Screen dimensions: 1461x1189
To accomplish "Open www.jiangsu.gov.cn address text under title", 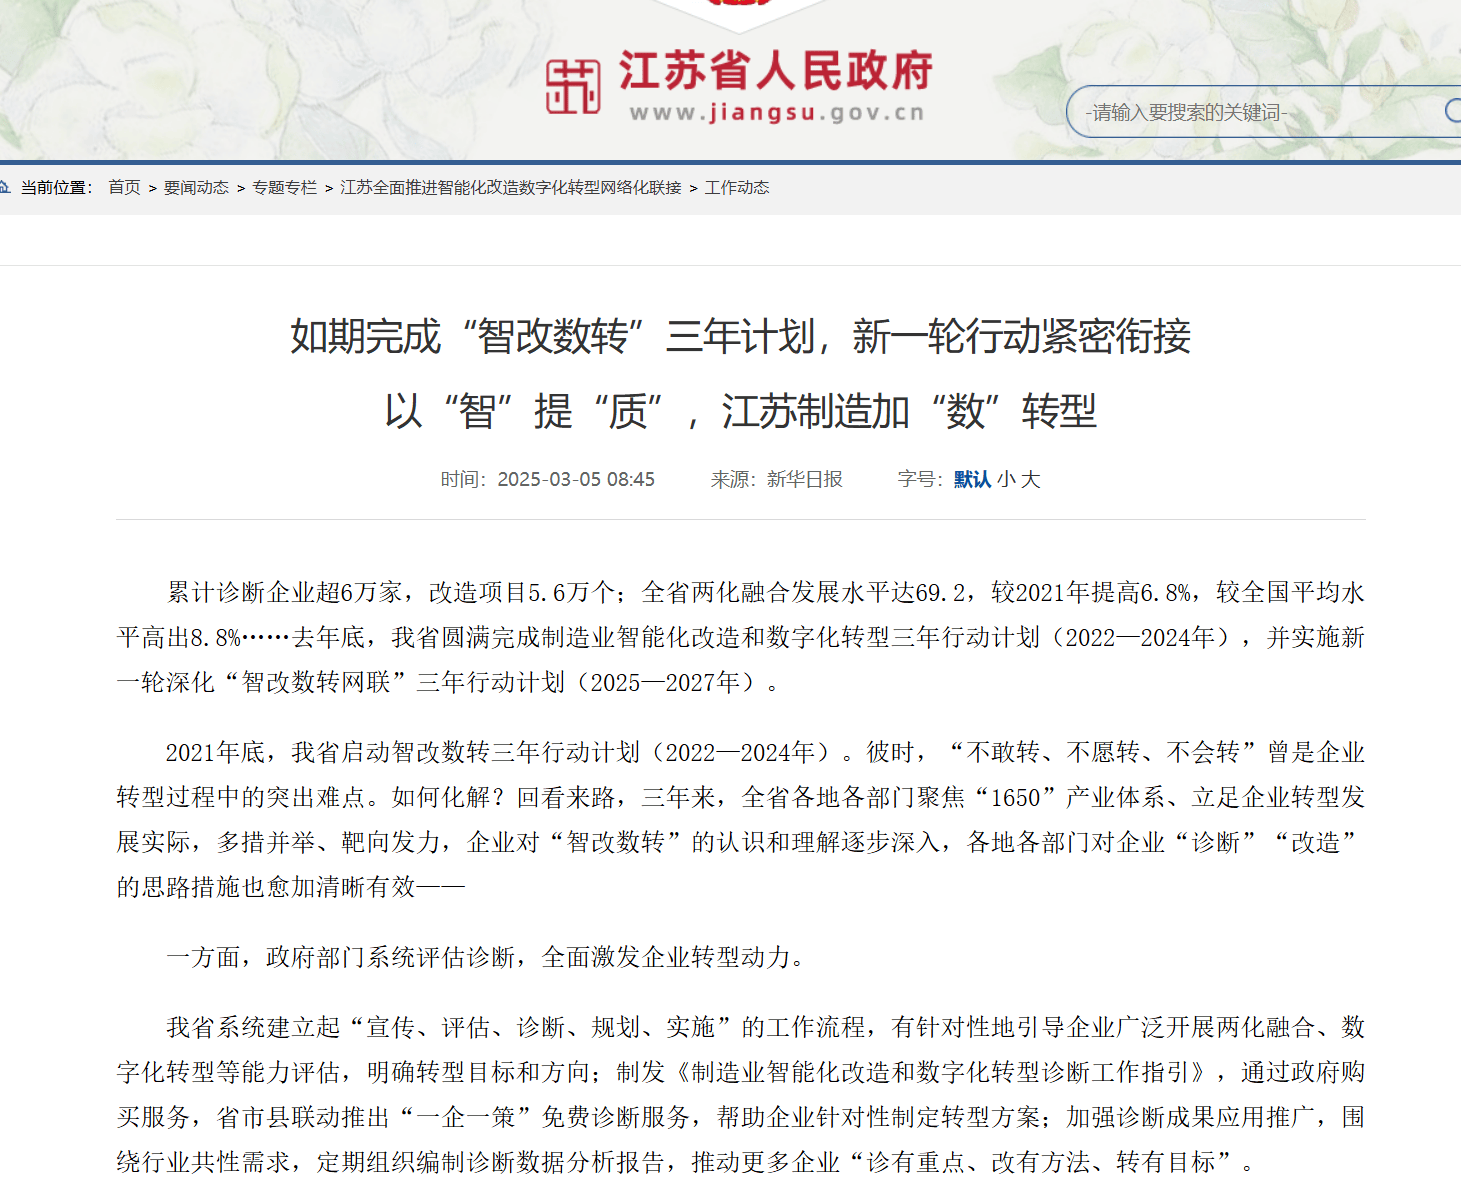I will (x=777, y=113).
